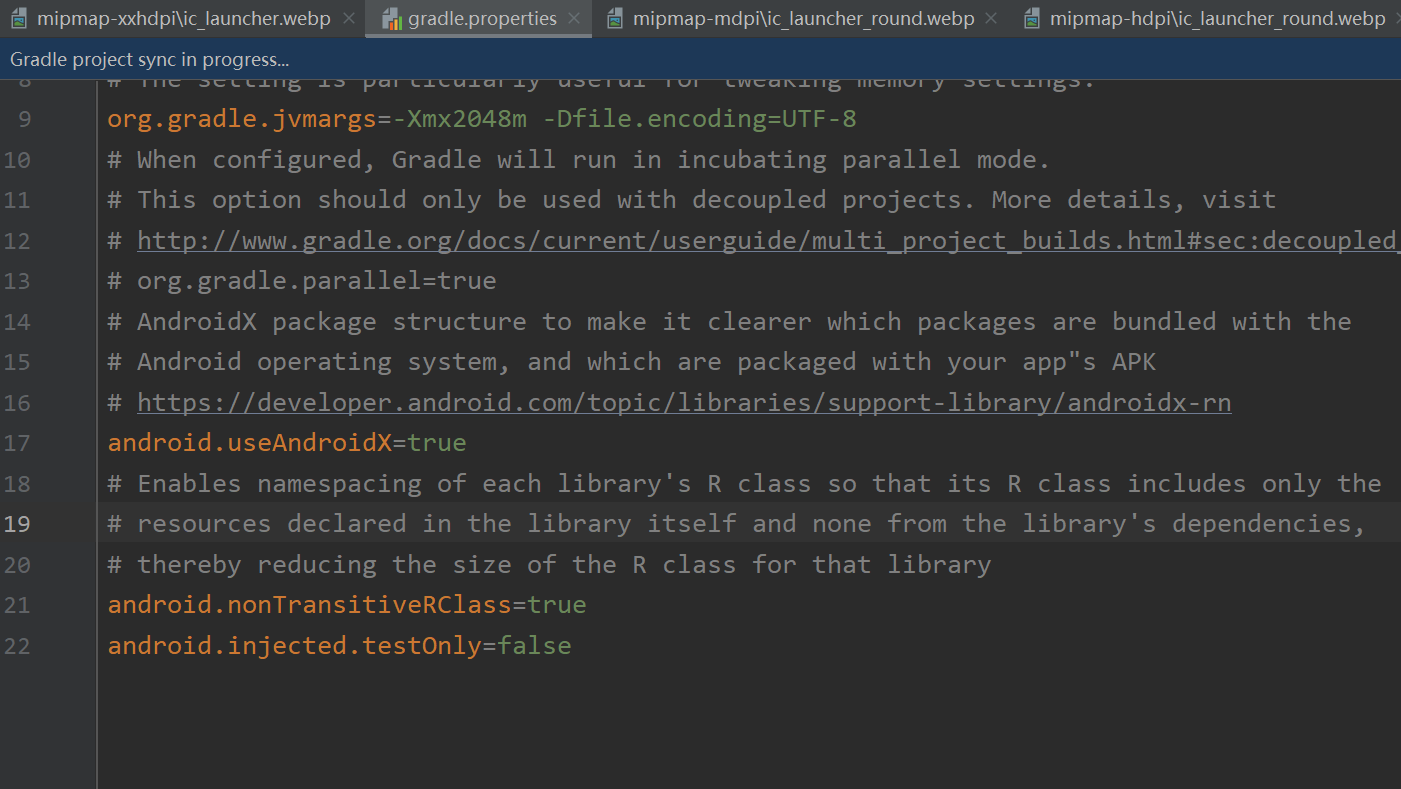This screenshot has height=789, width=1401.
Task: Switch to mipmap-xxhdpi\ic_launcher.webp tab
Action: pyautogui.click(x=183, y=18)
